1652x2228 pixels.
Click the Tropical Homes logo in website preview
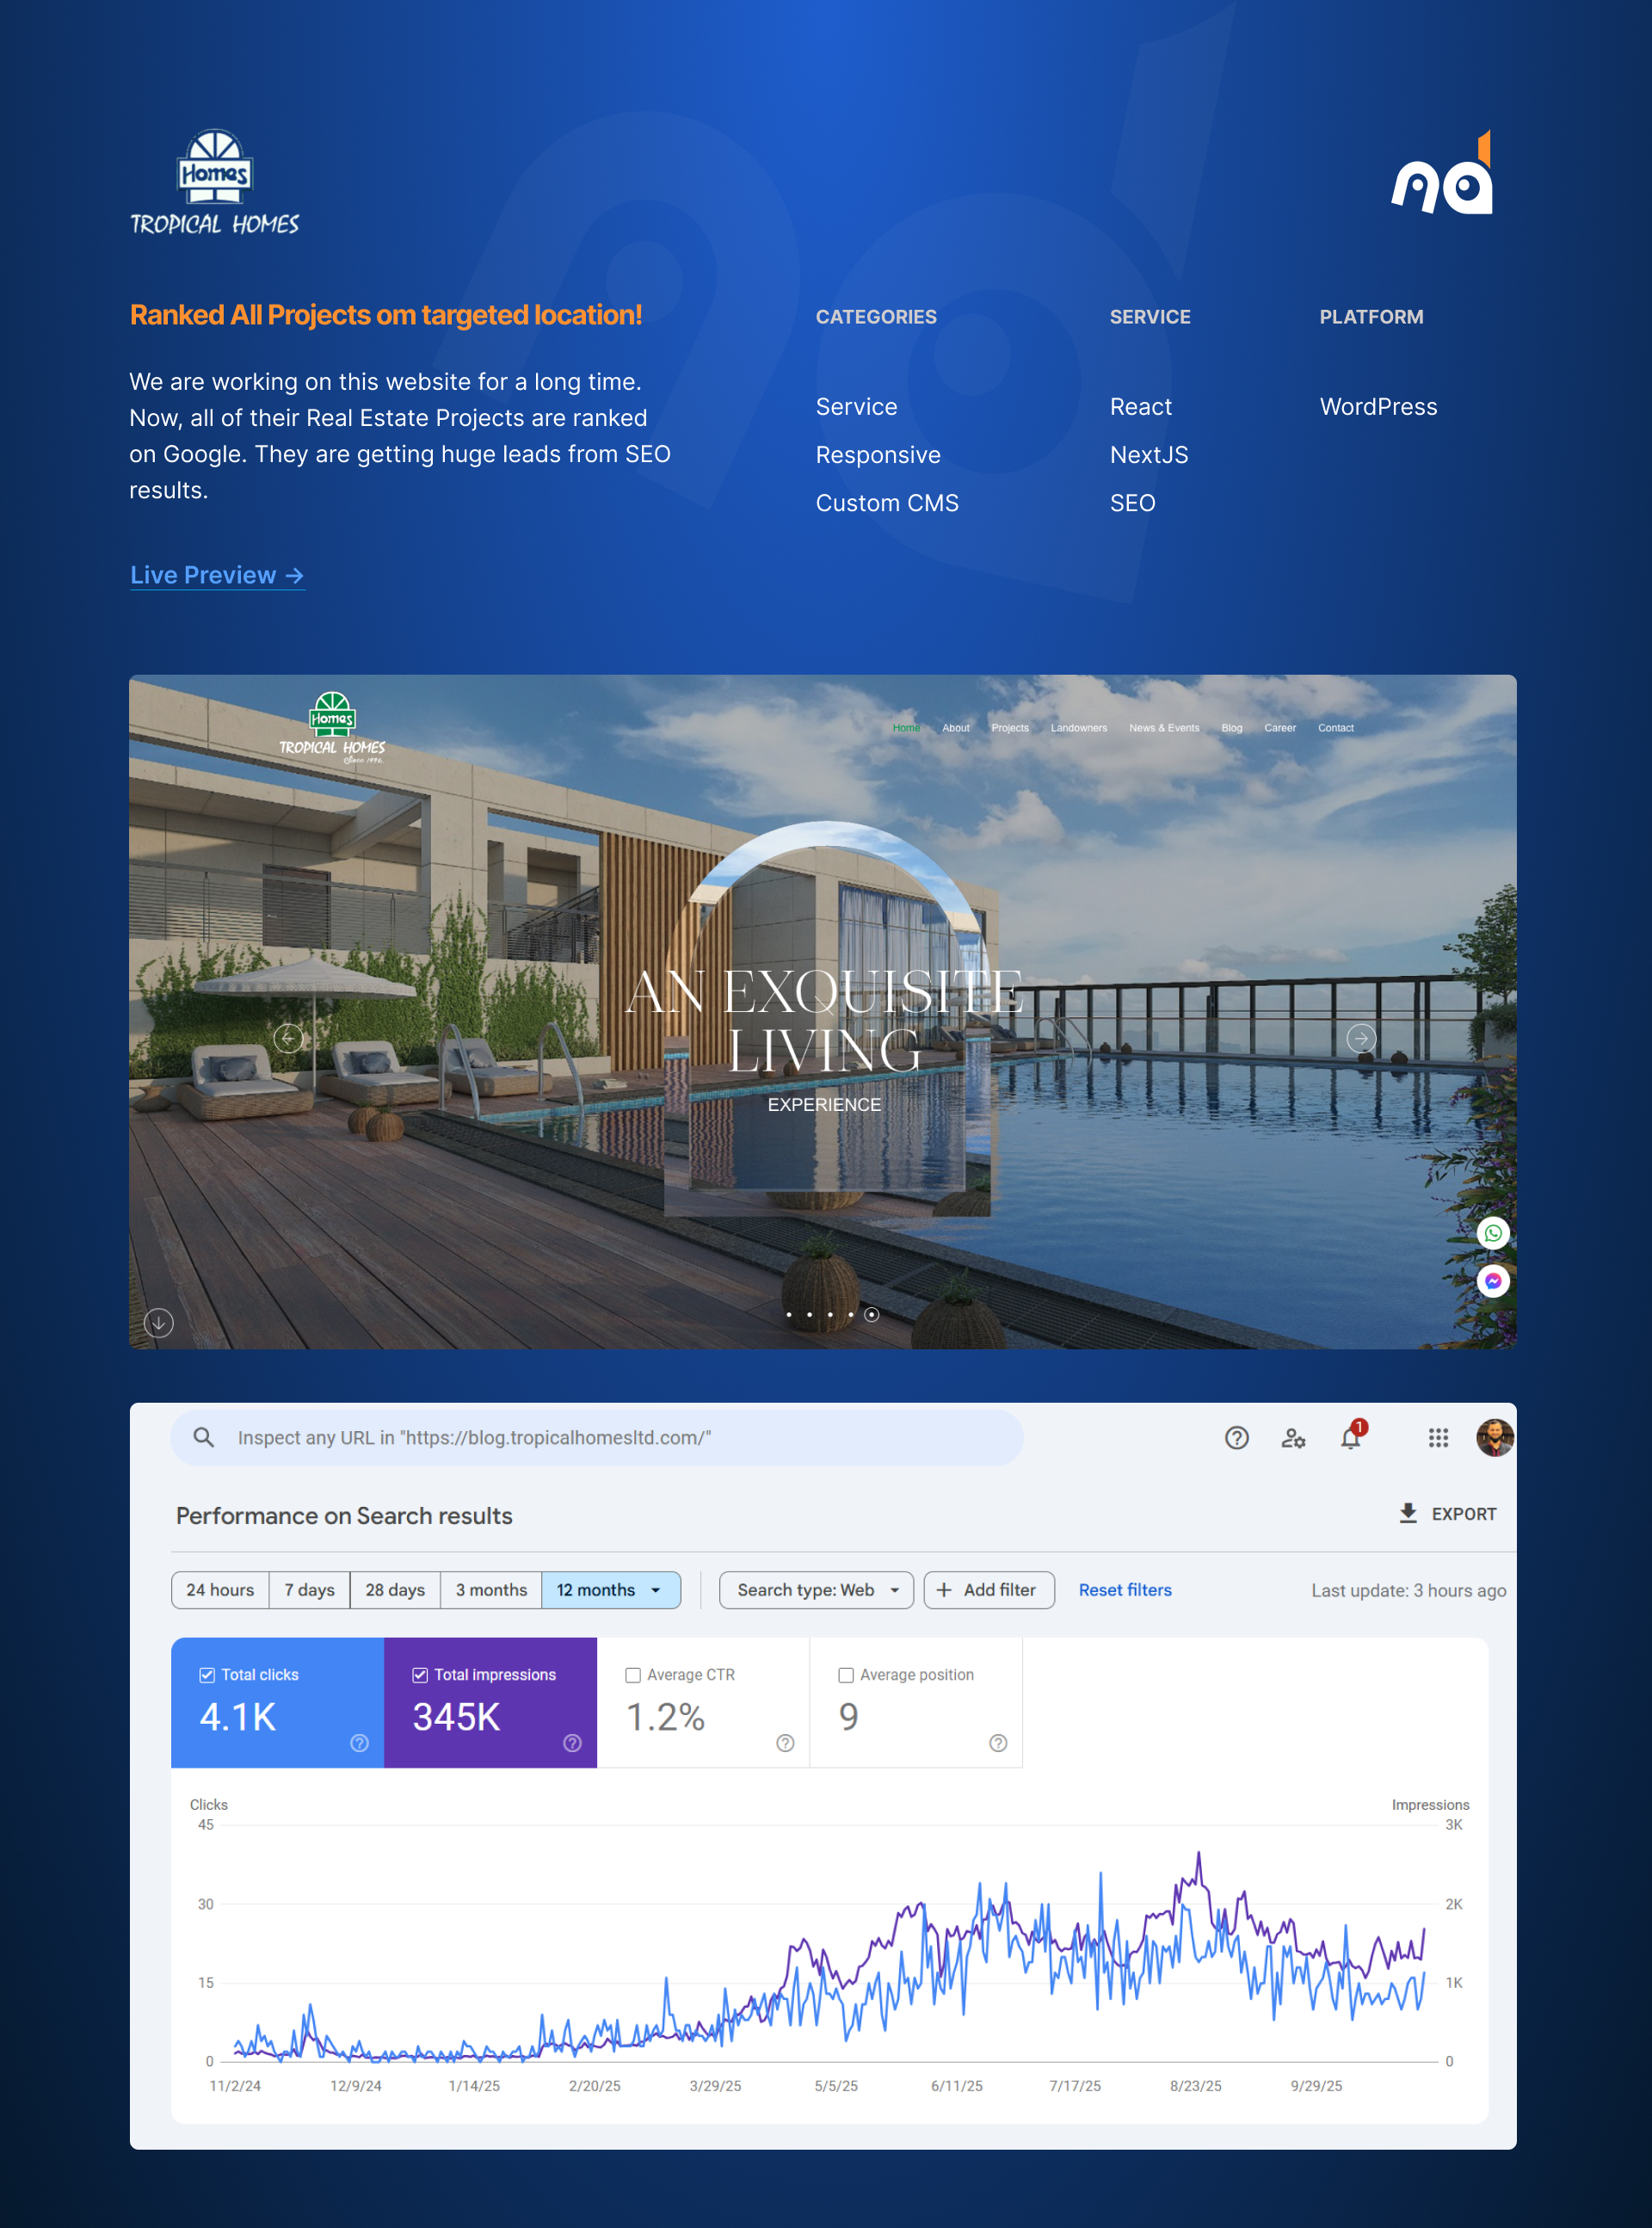click(x=332, y=728)
